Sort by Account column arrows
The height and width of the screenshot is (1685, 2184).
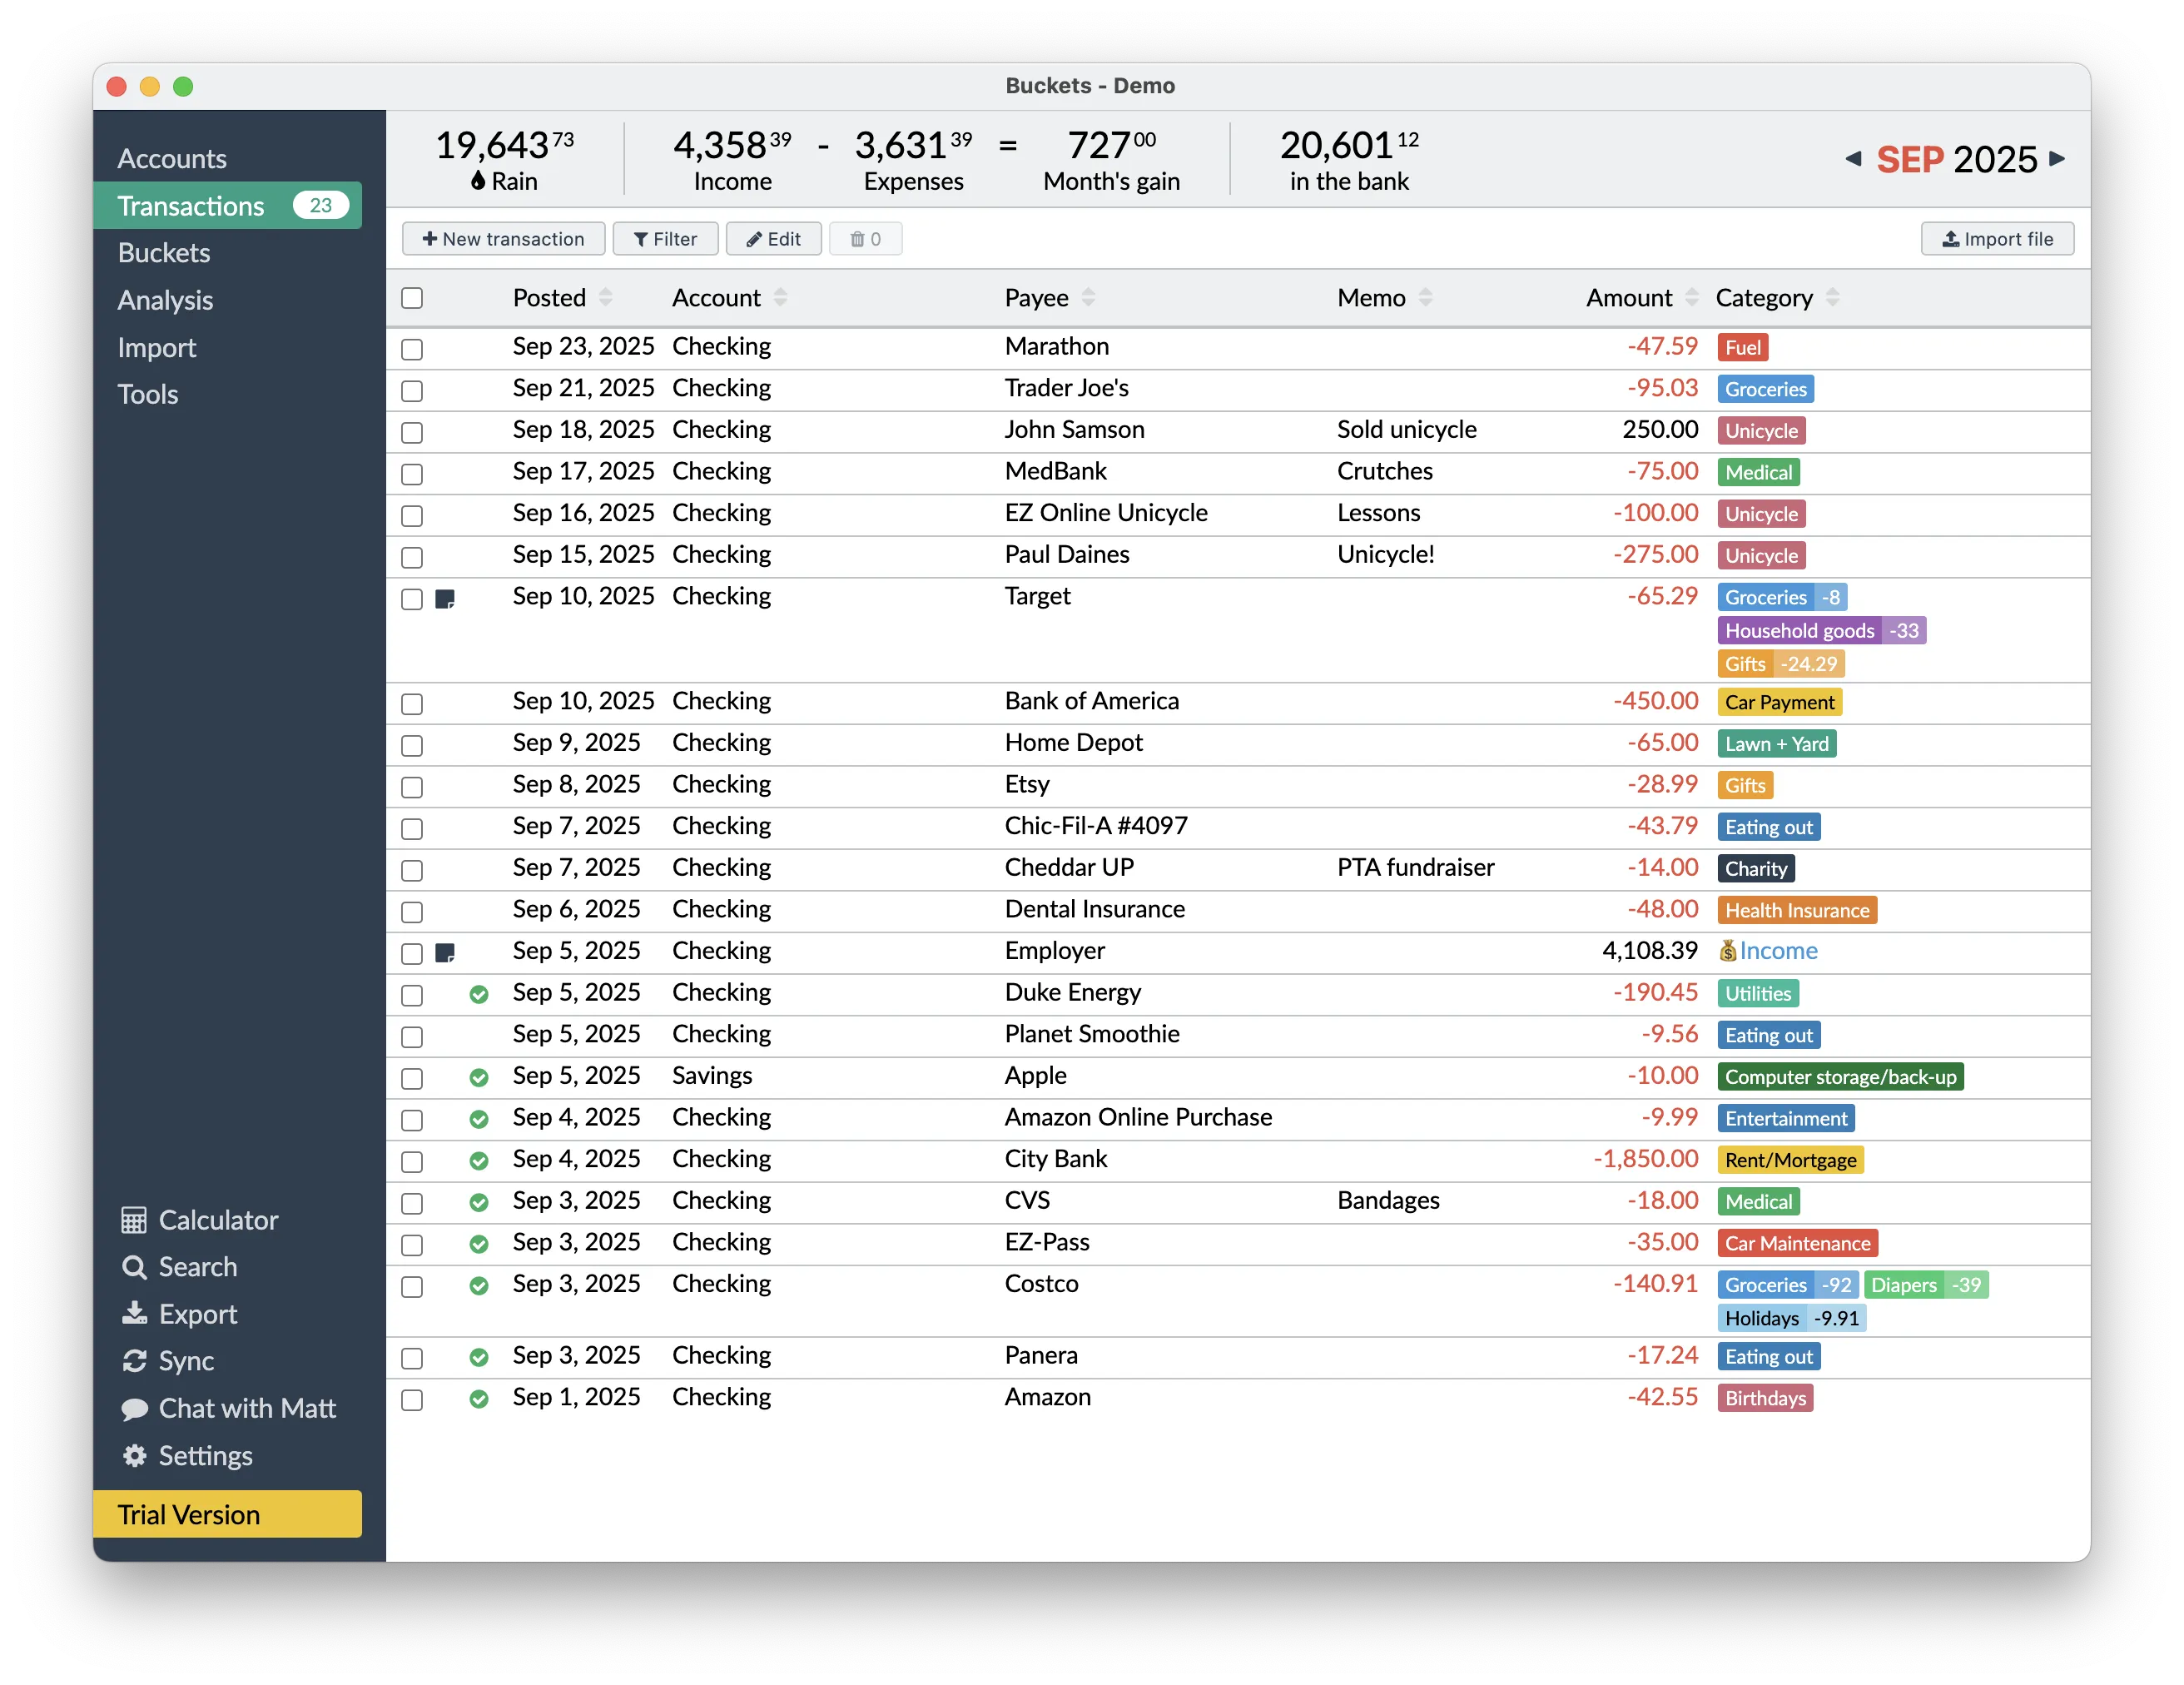click(780, 297)
